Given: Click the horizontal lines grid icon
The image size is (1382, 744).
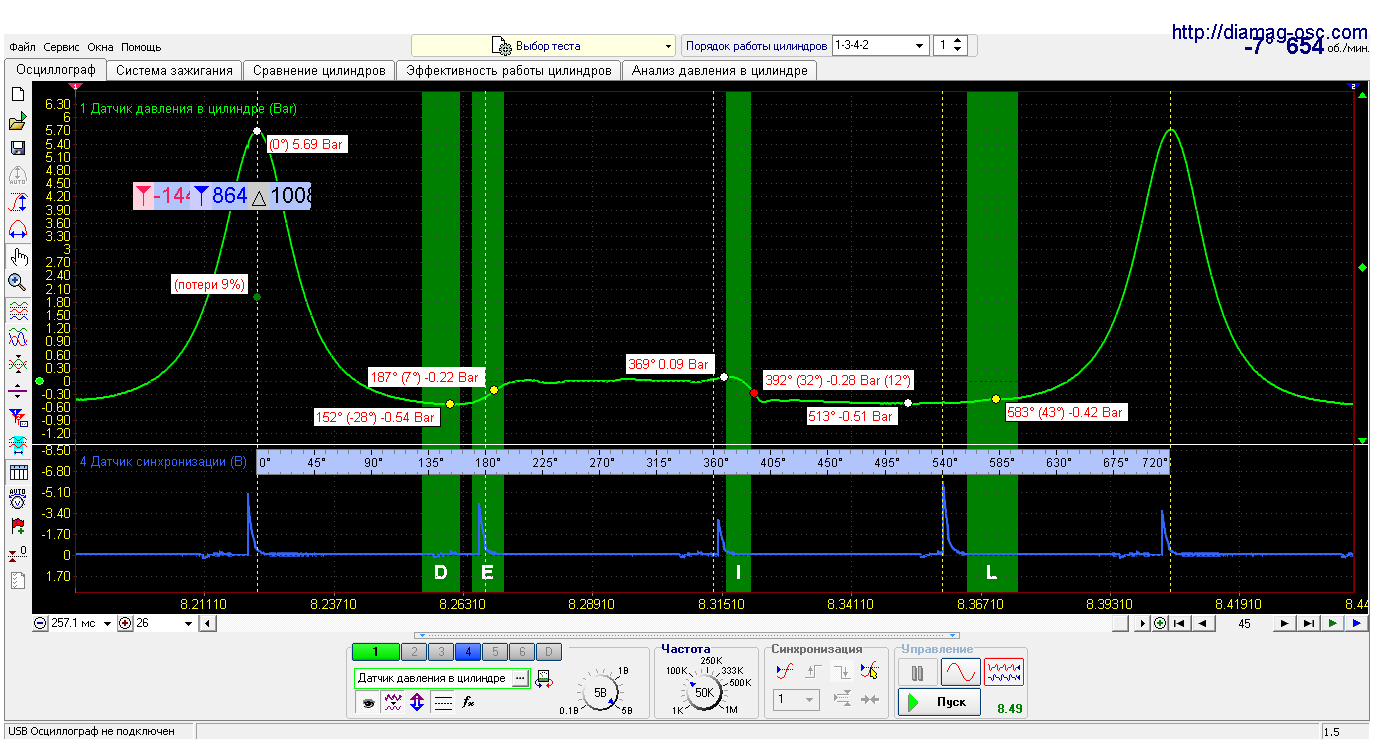Looking at the screenshot, I should click(443, 703).
